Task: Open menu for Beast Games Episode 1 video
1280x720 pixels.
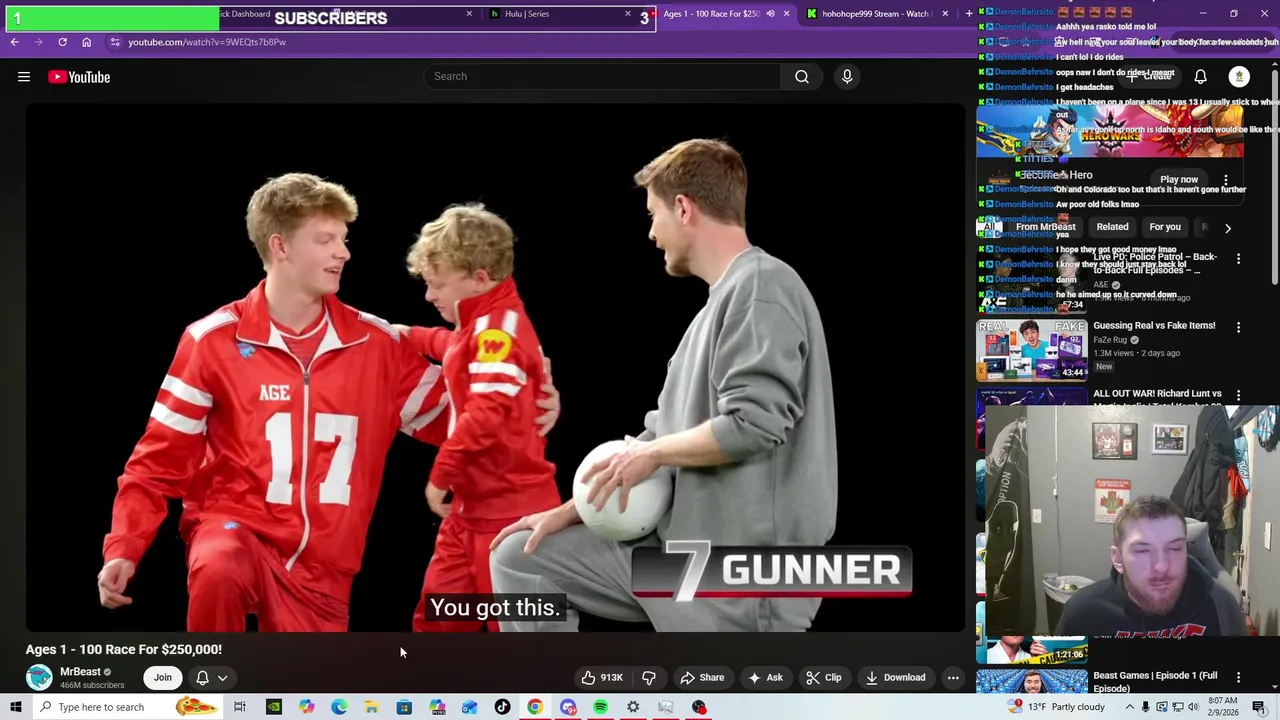Action: 1238,677
